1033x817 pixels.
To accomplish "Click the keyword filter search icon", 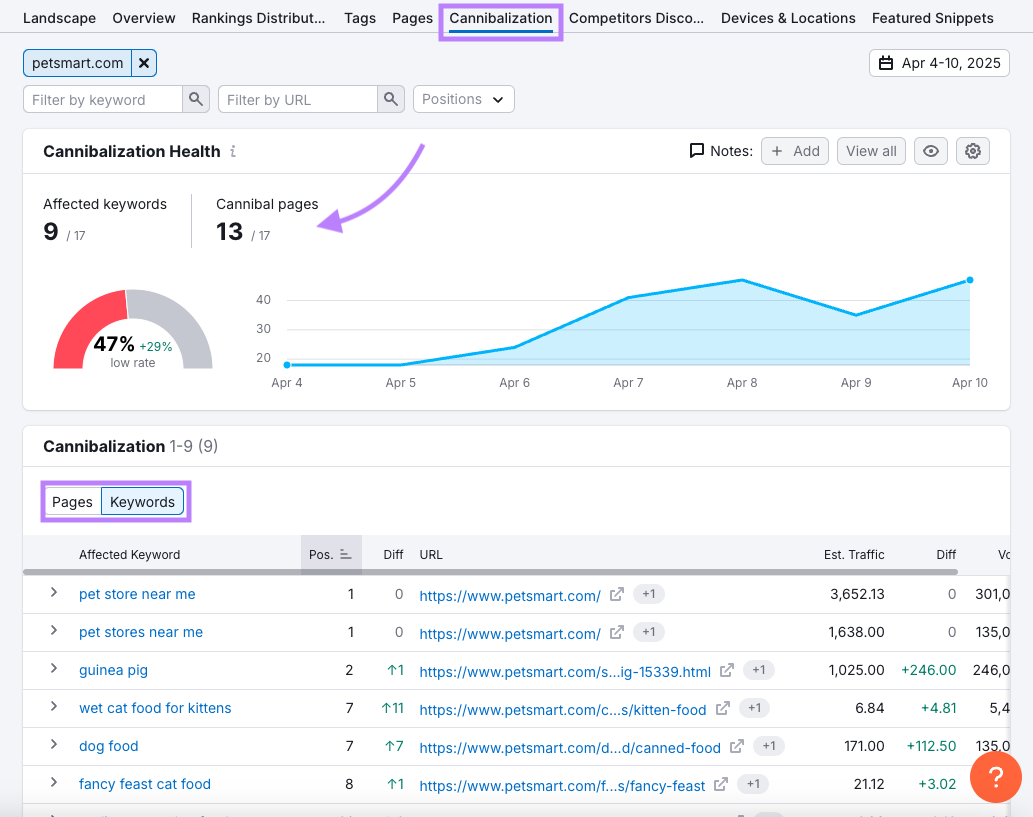I will pos(196,99).
